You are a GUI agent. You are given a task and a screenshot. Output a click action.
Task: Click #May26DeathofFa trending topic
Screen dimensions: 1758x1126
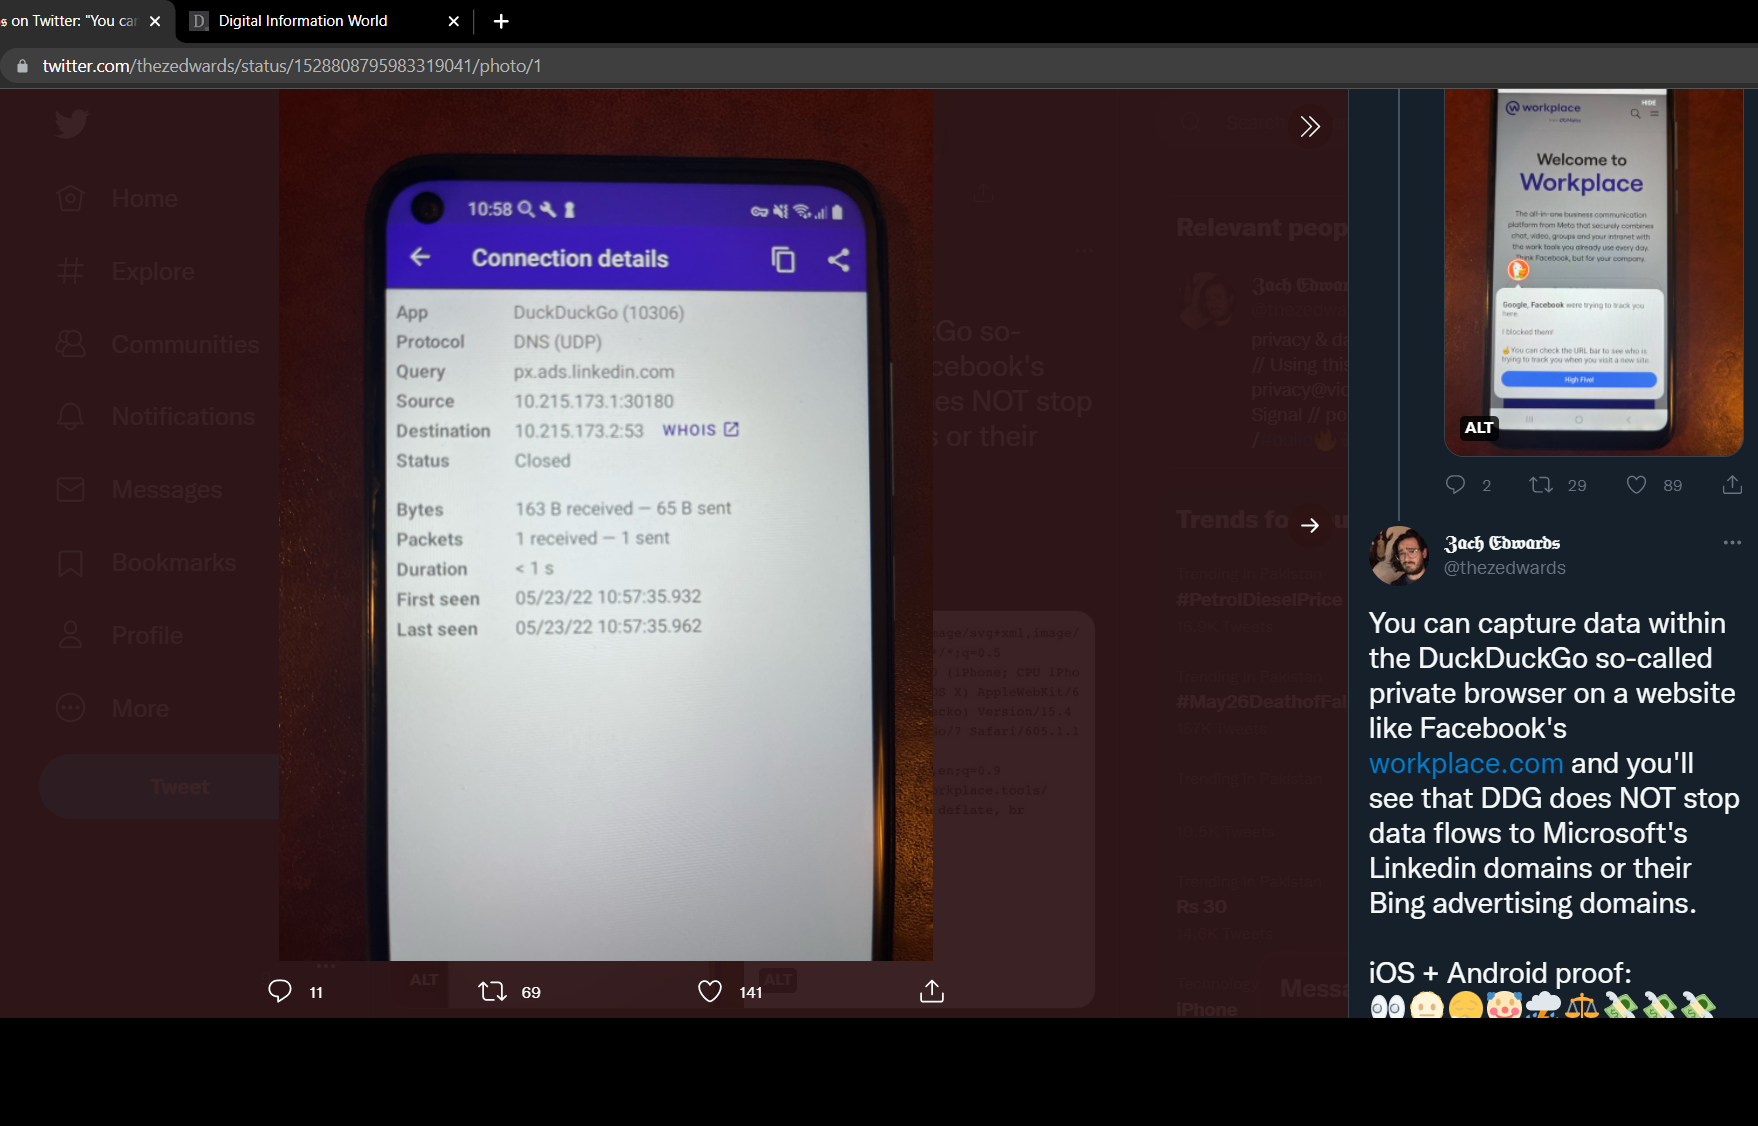[x=1262, y=701]
